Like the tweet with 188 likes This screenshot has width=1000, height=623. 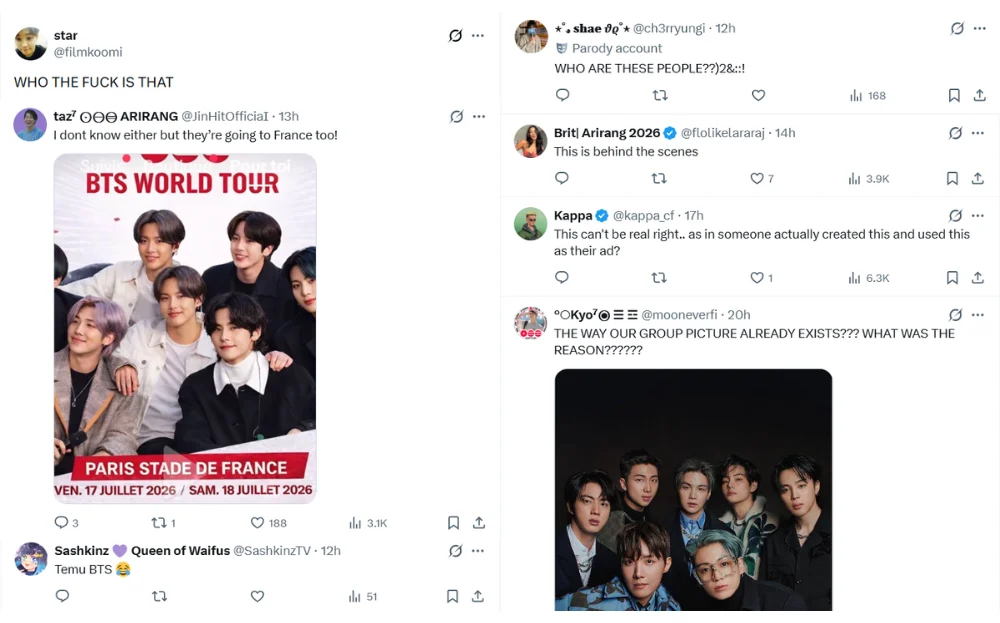click(x=257, y=522)
